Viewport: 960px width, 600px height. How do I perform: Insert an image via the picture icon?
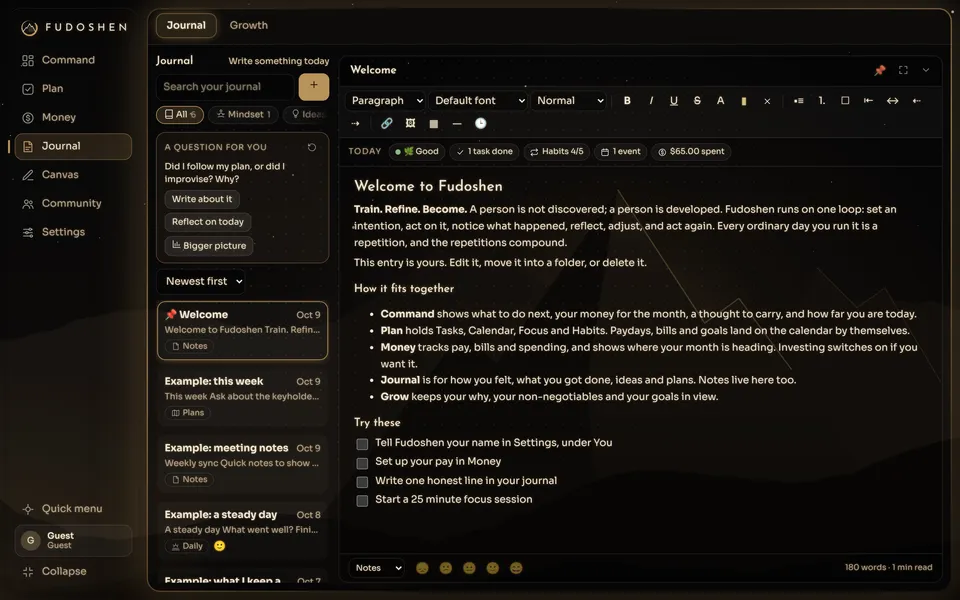click(x=410, y=124)
